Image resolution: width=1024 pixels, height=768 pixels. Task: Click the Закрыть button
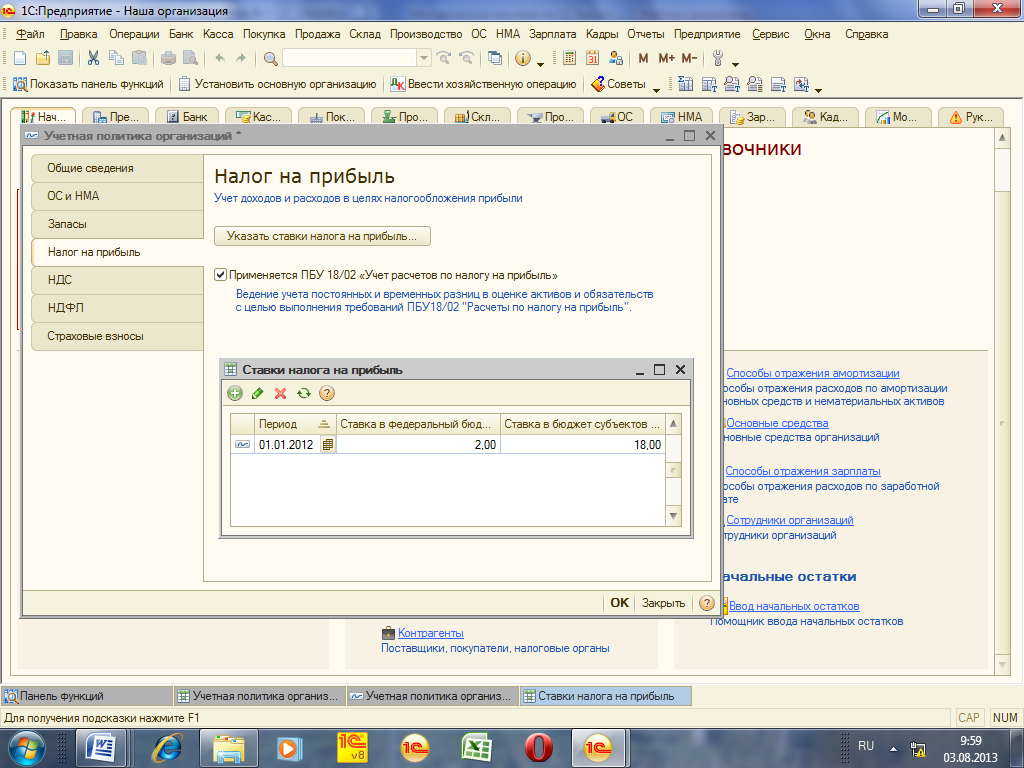[x=664, y=603]
